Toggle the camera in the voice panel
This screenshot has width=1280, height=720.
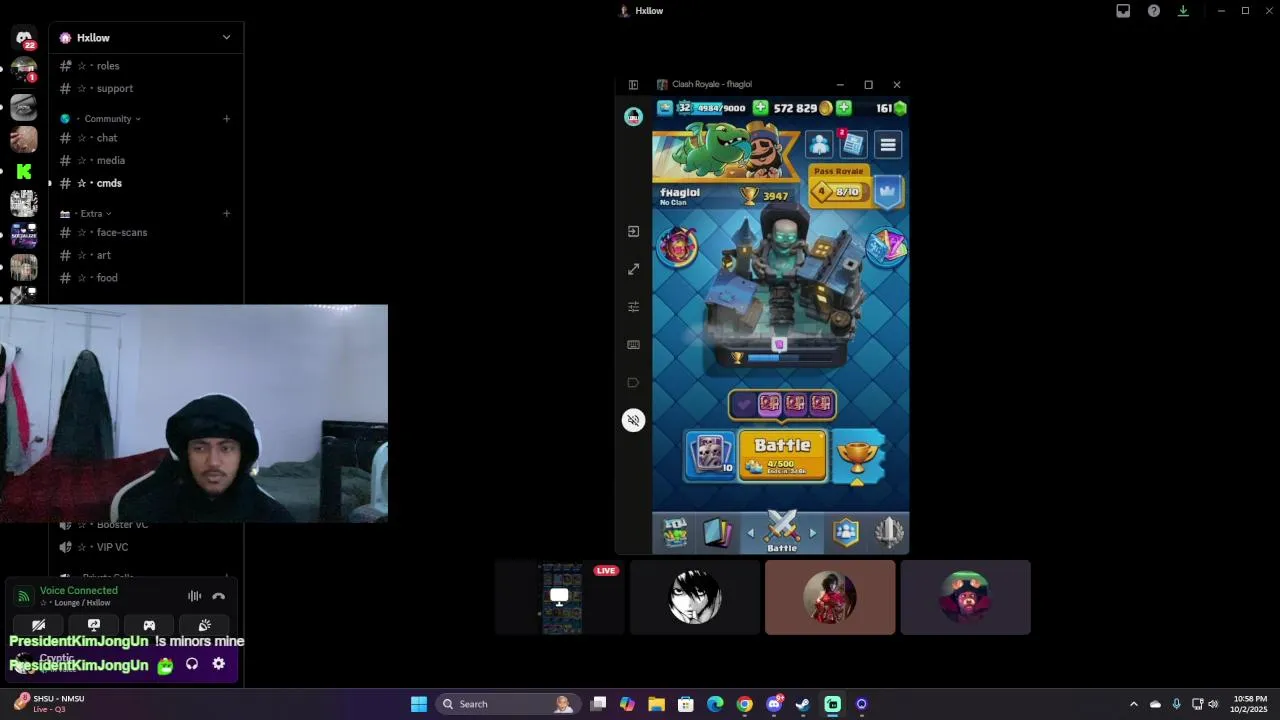tap(38, 626)
